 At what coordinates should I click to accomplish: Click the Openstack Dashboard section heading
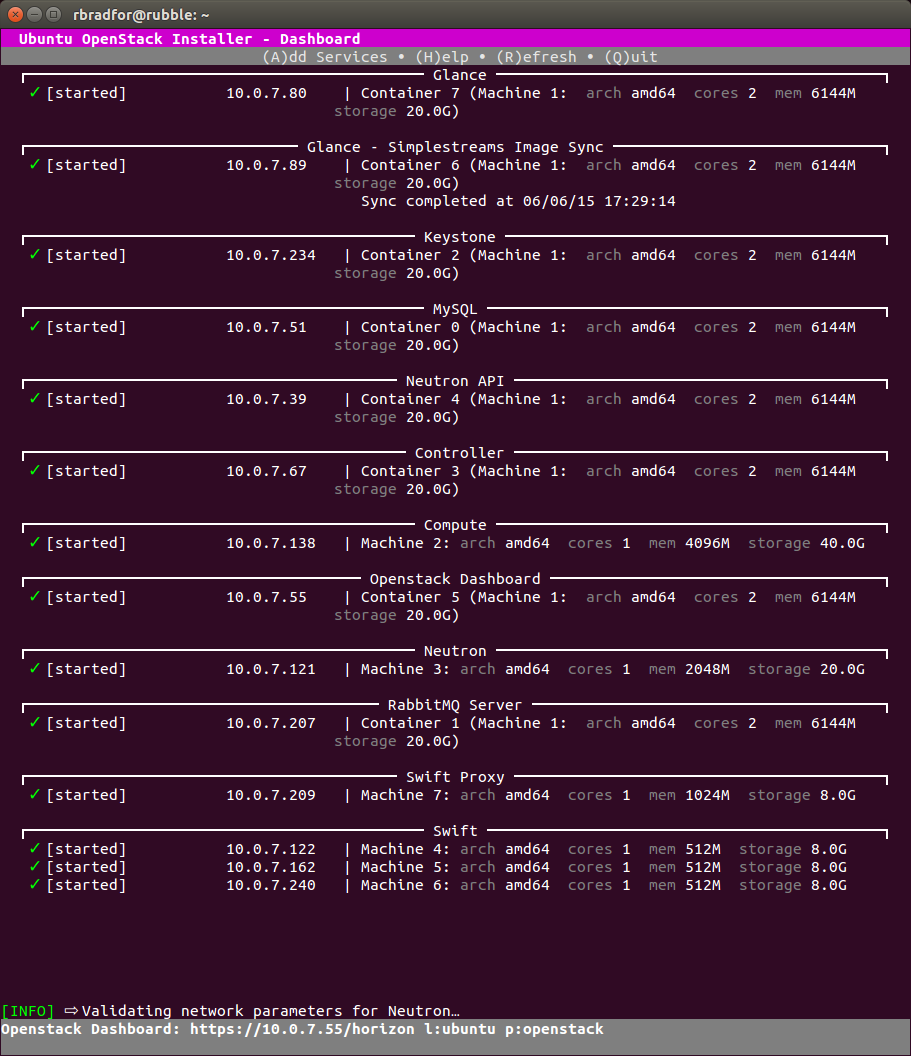[x=455, y=579]
